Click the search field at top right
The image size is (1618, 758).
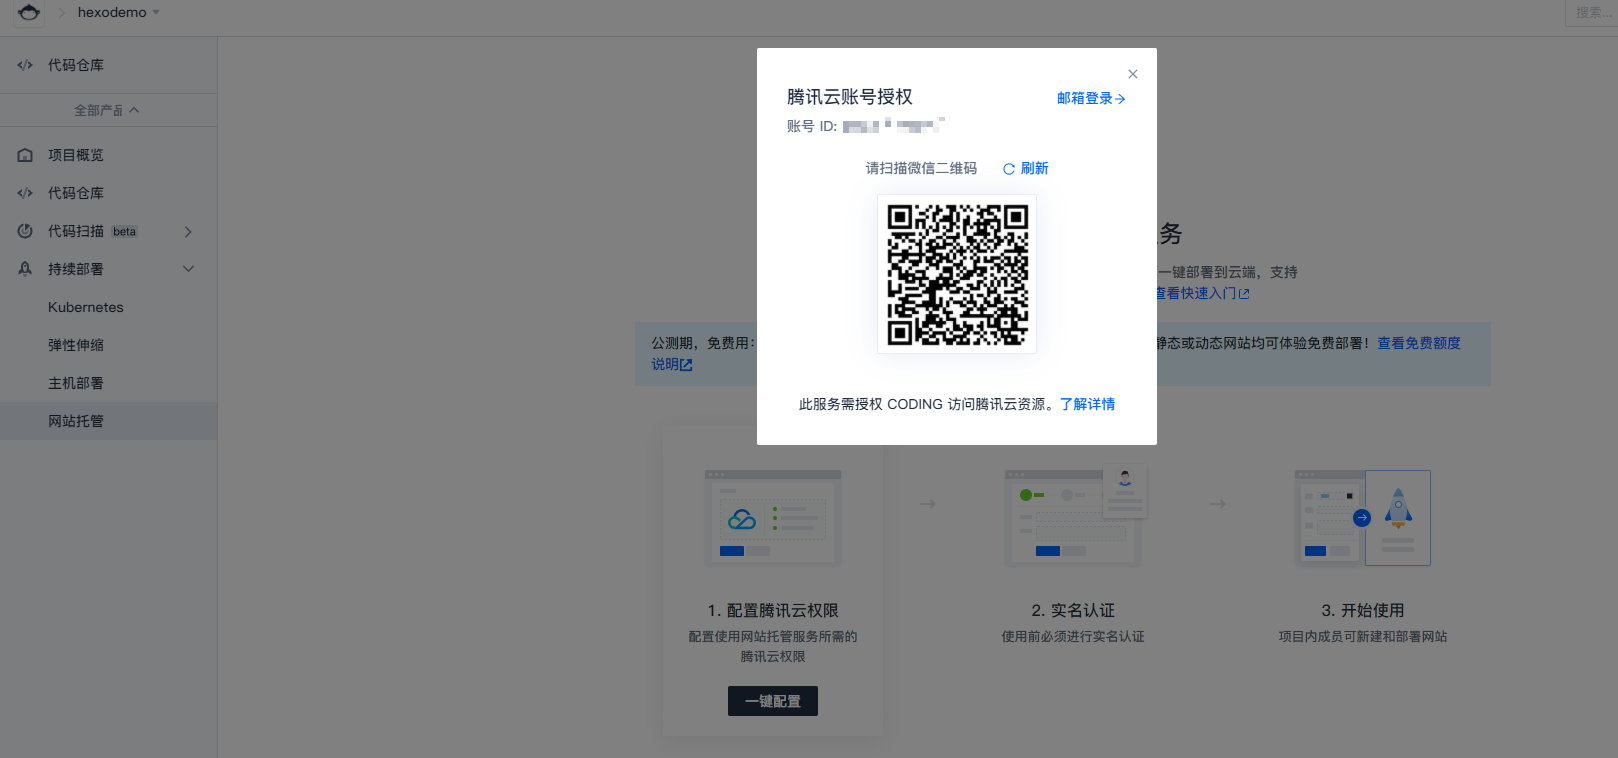[x=1591, y=12]
